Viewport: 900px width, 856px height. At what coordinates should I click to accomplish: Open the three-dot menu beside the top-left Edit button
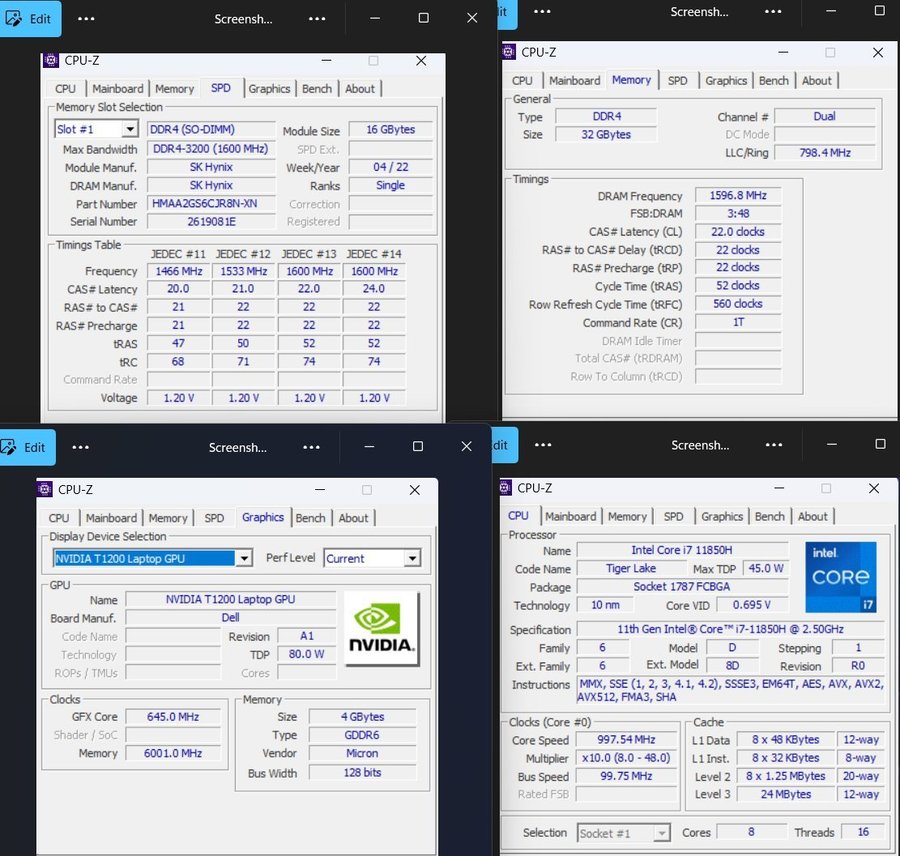pyautogui.click(x=86, y=18)
